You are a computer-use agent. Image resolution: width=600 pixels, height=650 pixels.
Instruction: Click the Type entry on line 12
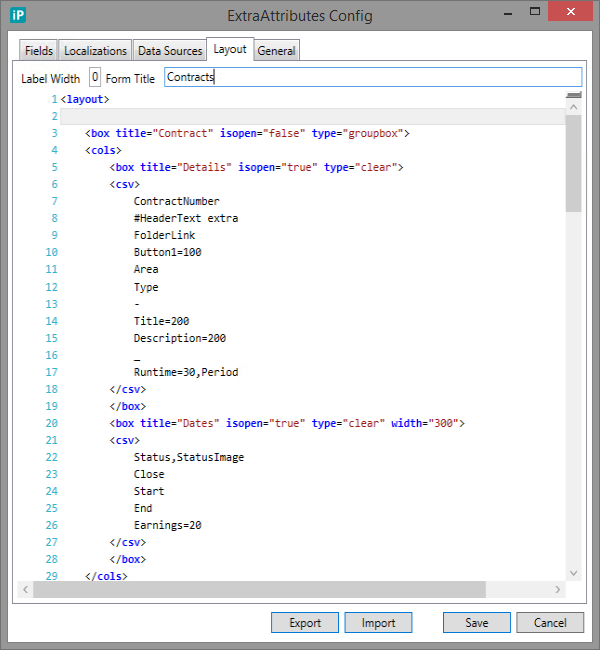pyautogui.click(x=146, y=287)
